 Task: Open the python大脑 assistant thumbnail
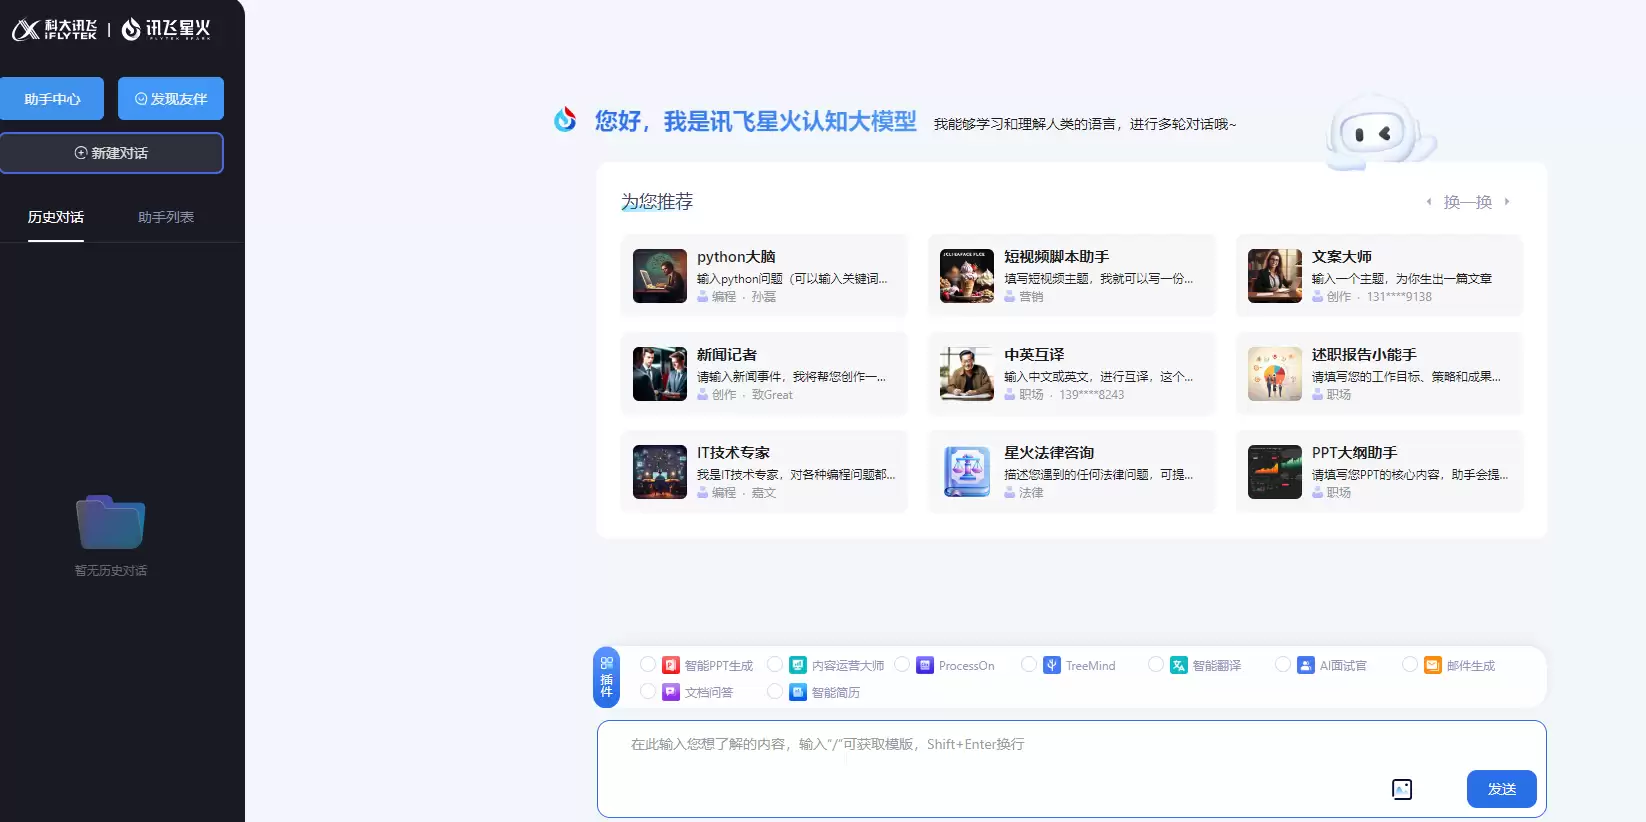point(660,276)
